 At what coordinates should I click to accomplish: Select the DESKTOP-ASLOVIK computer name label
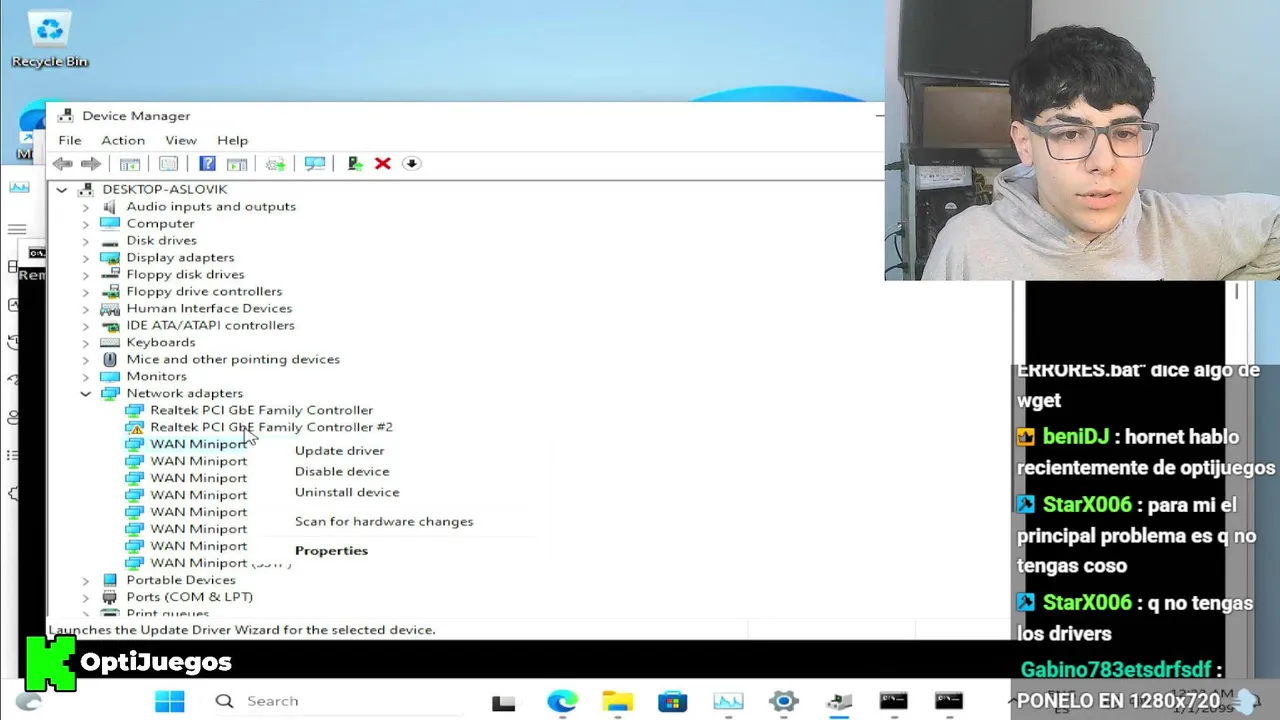click(165, 189)
